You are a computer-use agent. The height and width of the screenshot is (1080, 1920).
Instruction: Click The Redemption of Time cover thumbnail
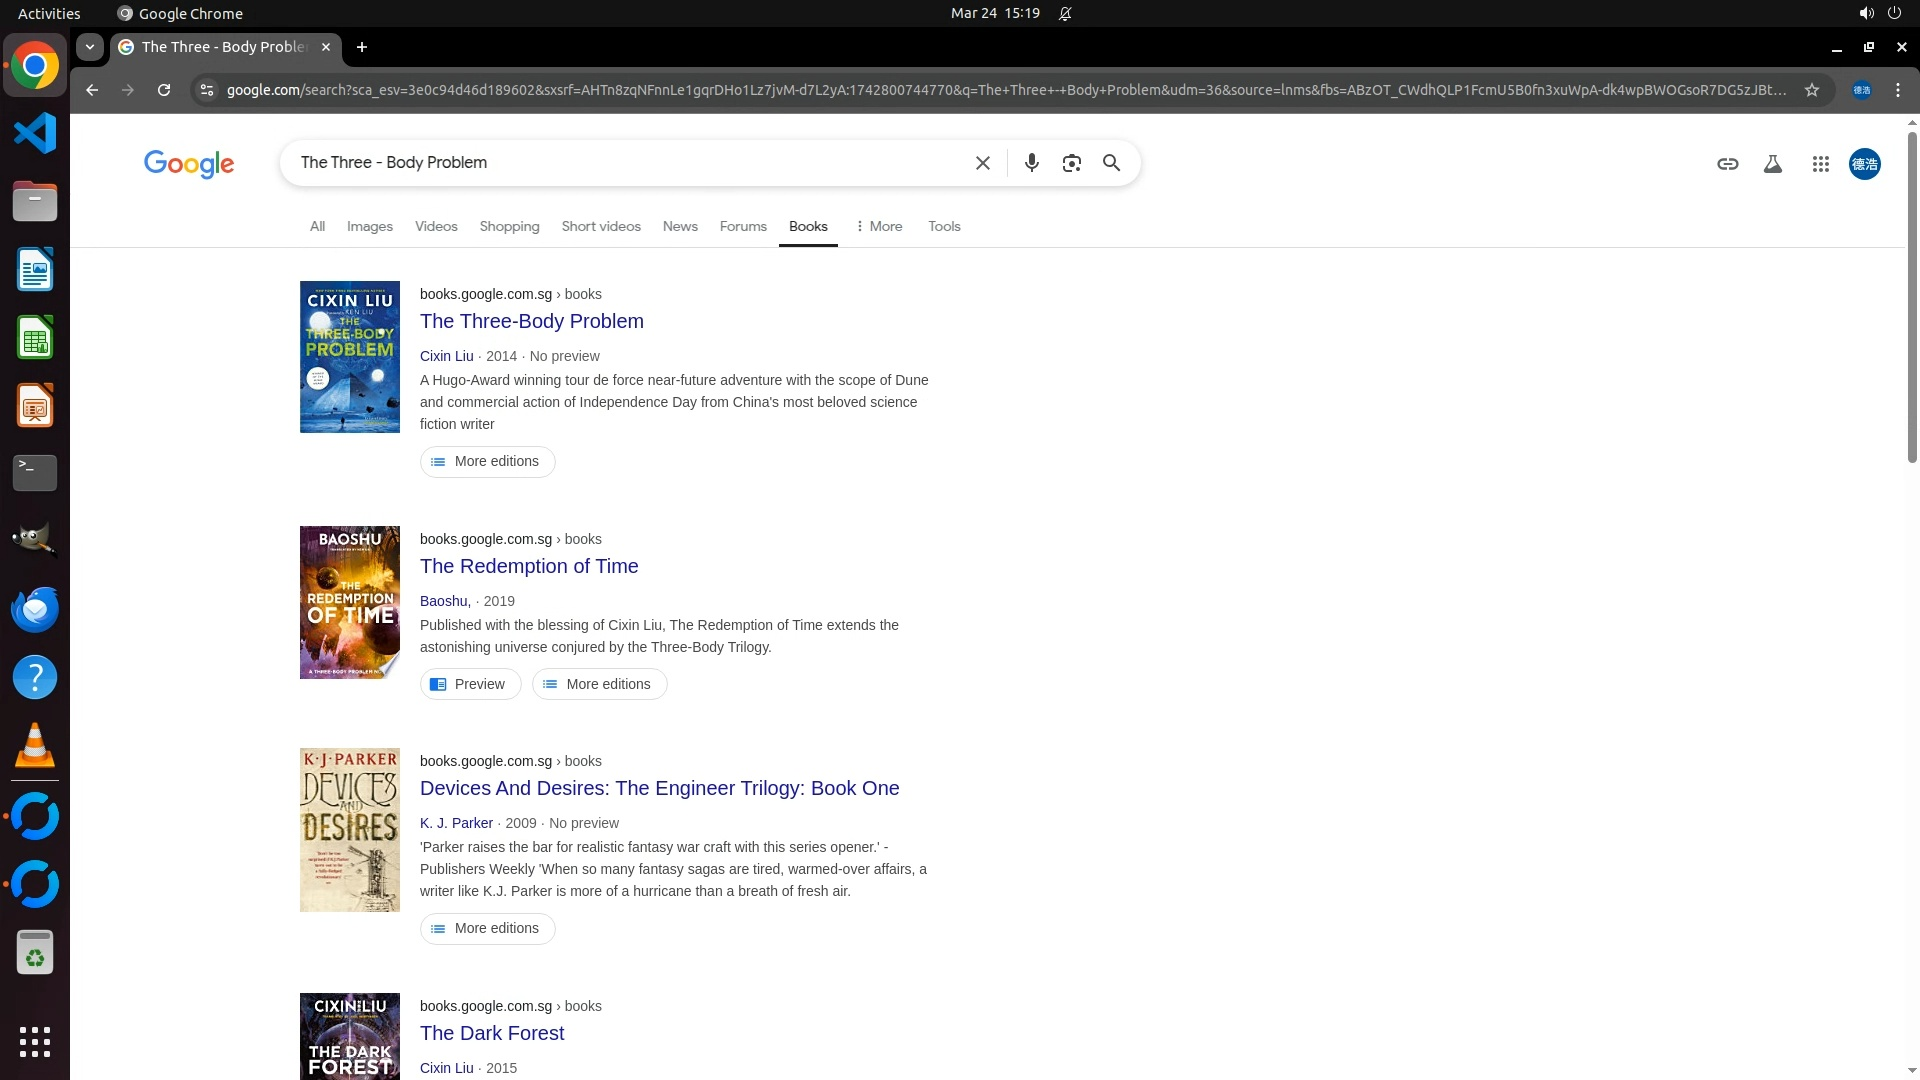coord(349,602)
